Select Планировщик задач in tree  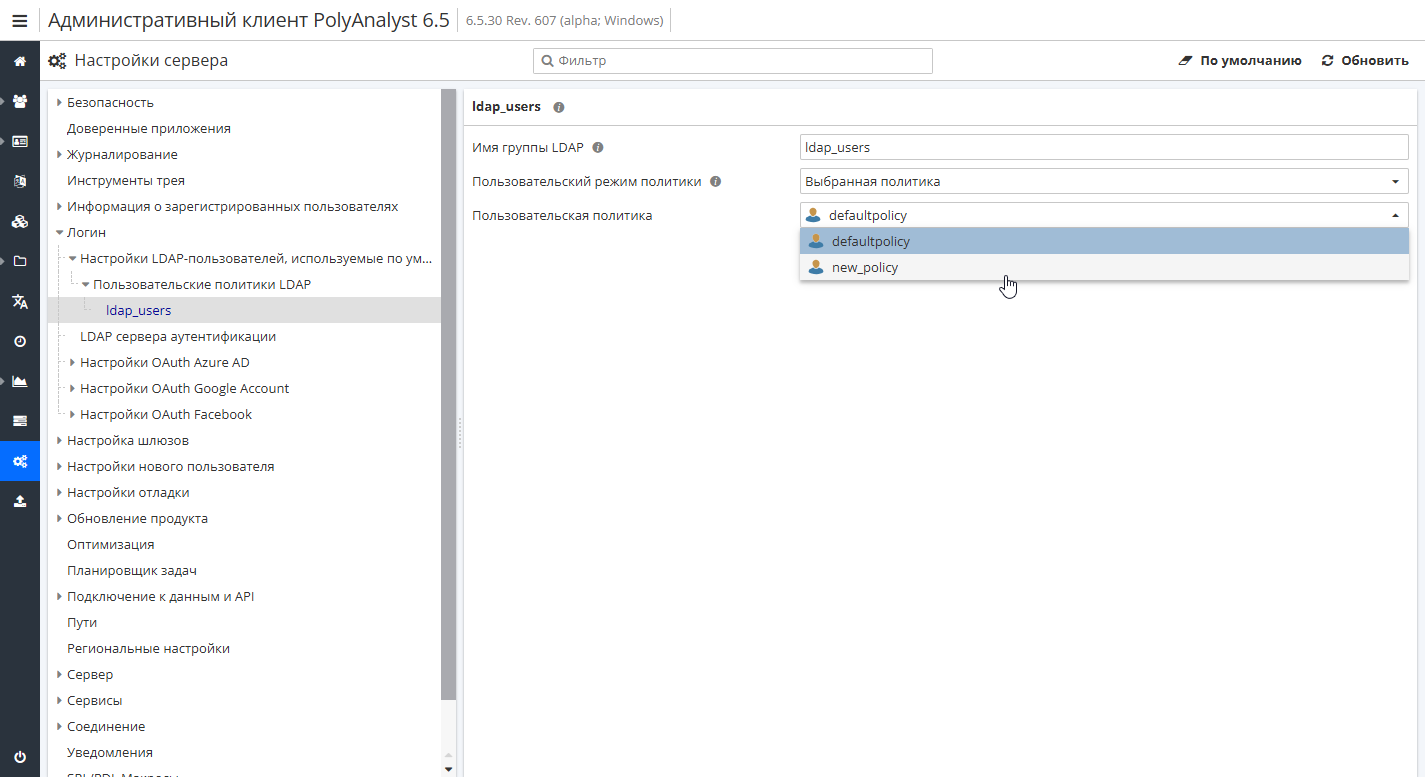pos(132,570)
